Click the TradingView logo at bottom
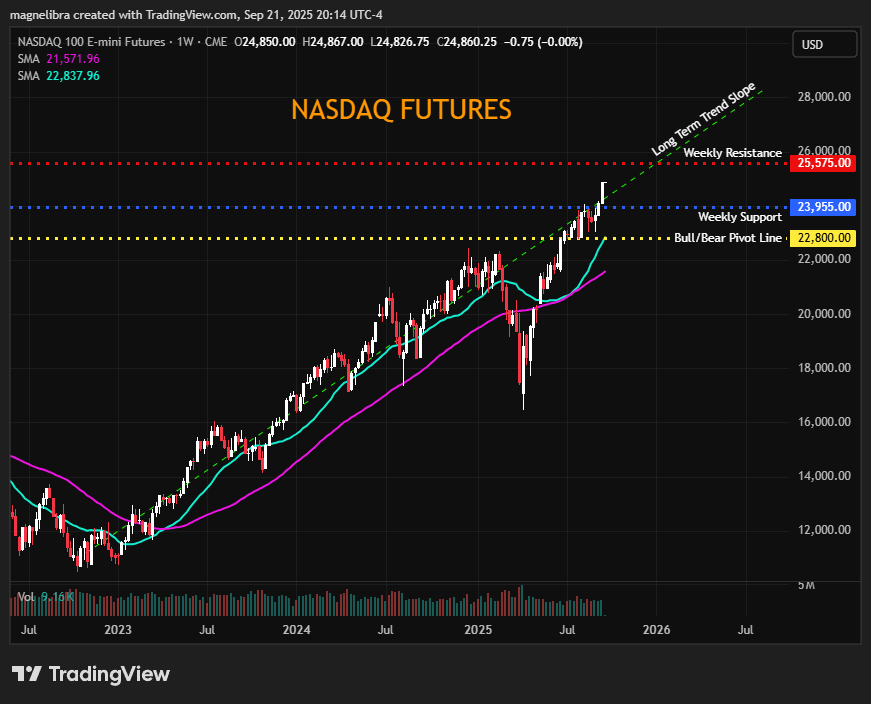The width and height of the screenshot is (871, 704). click(91, 674)
